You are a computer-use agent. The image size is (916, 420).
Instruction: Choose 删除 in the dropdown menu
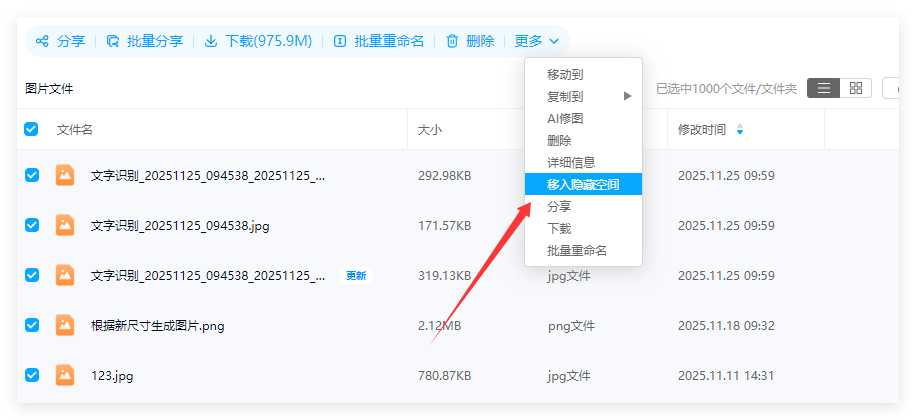(559, 141)
